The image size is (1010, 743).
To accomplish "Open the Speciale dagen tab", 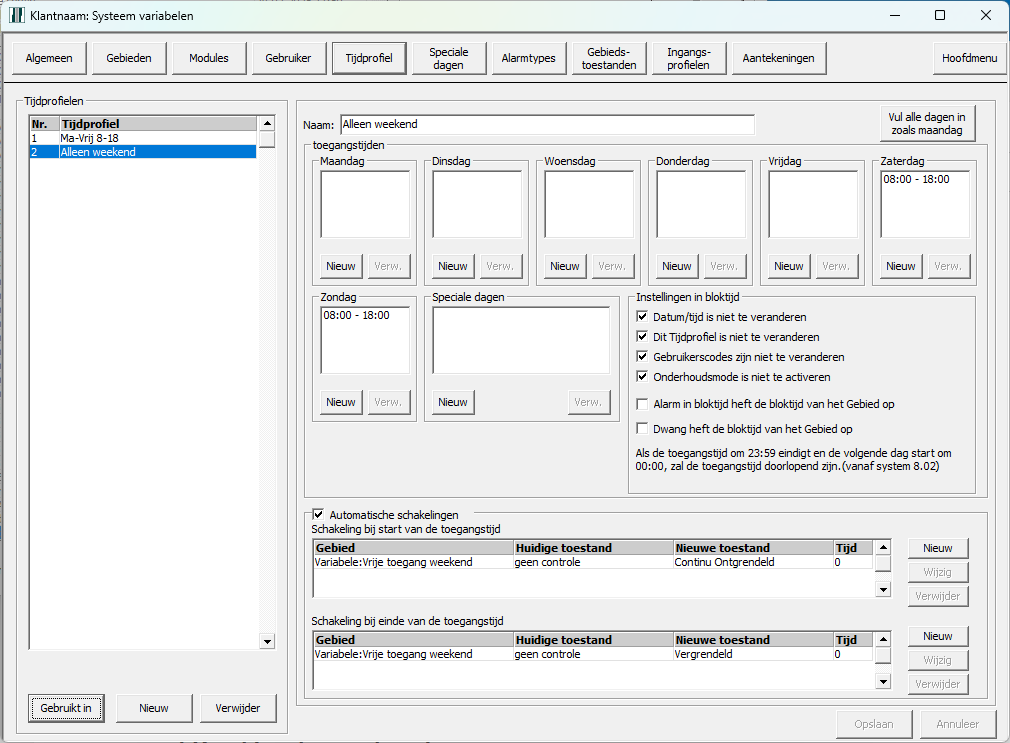I will [448, 58].
